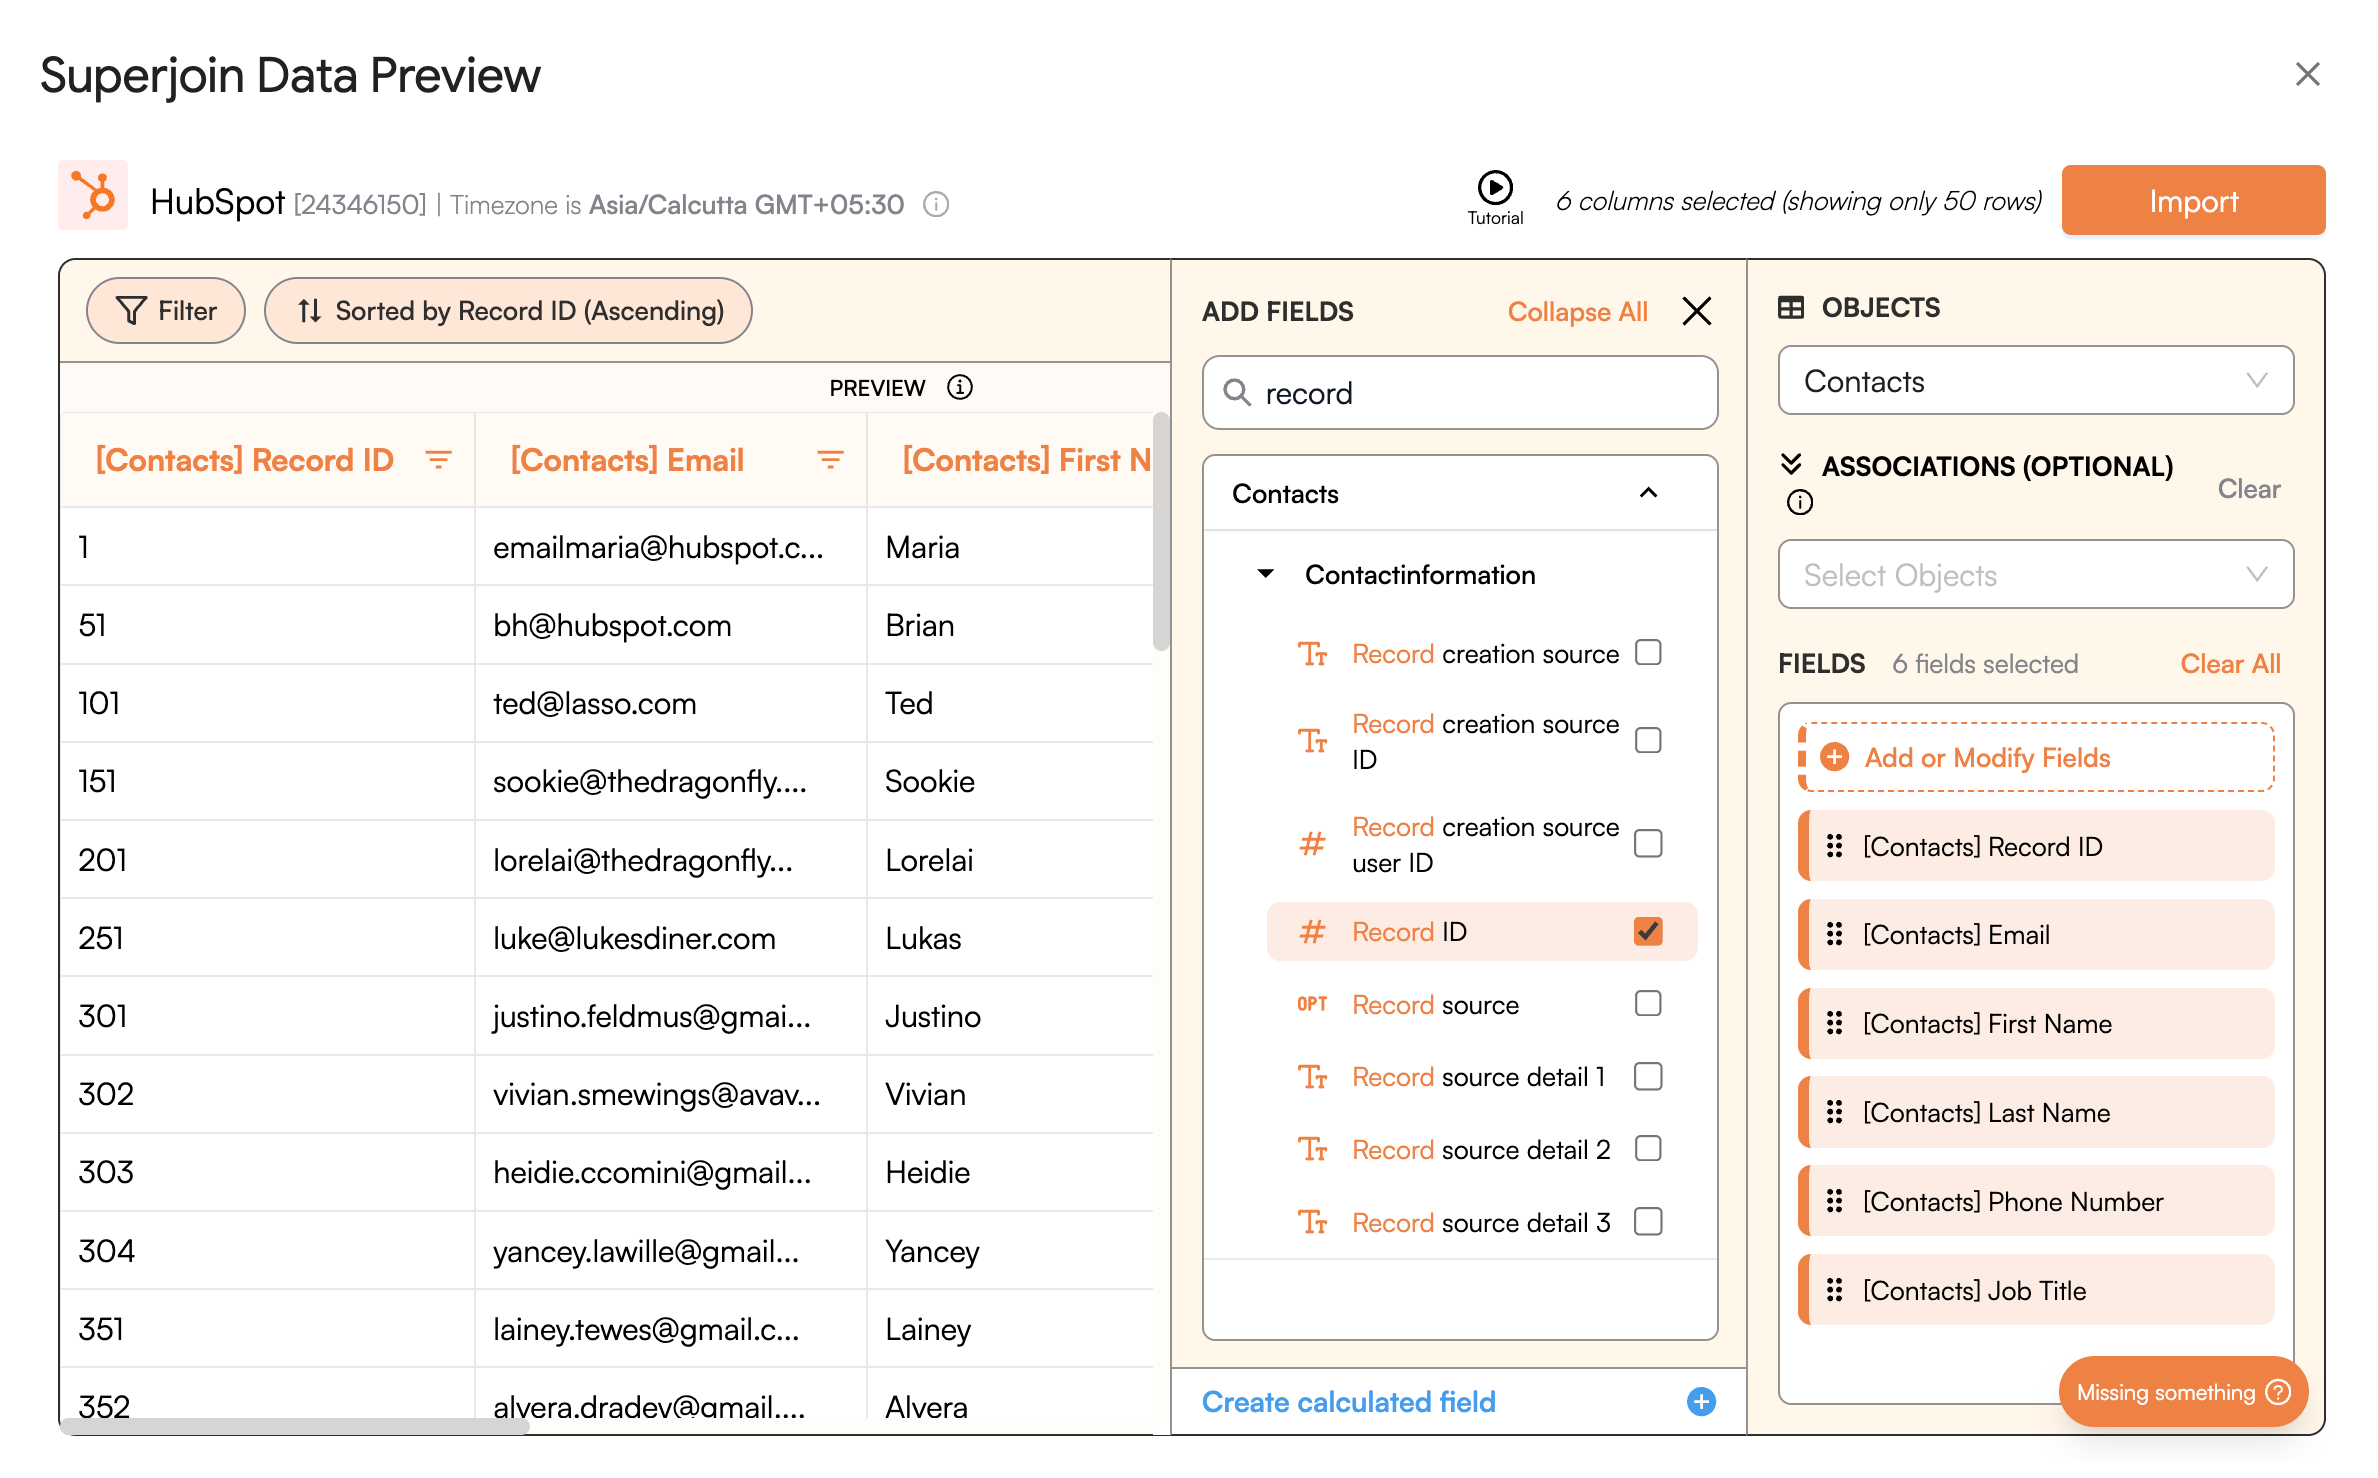2378x1478 pixels.
Task: Open Record ID column filter icon
Action: pyautogui.click(x=438, y=460)
